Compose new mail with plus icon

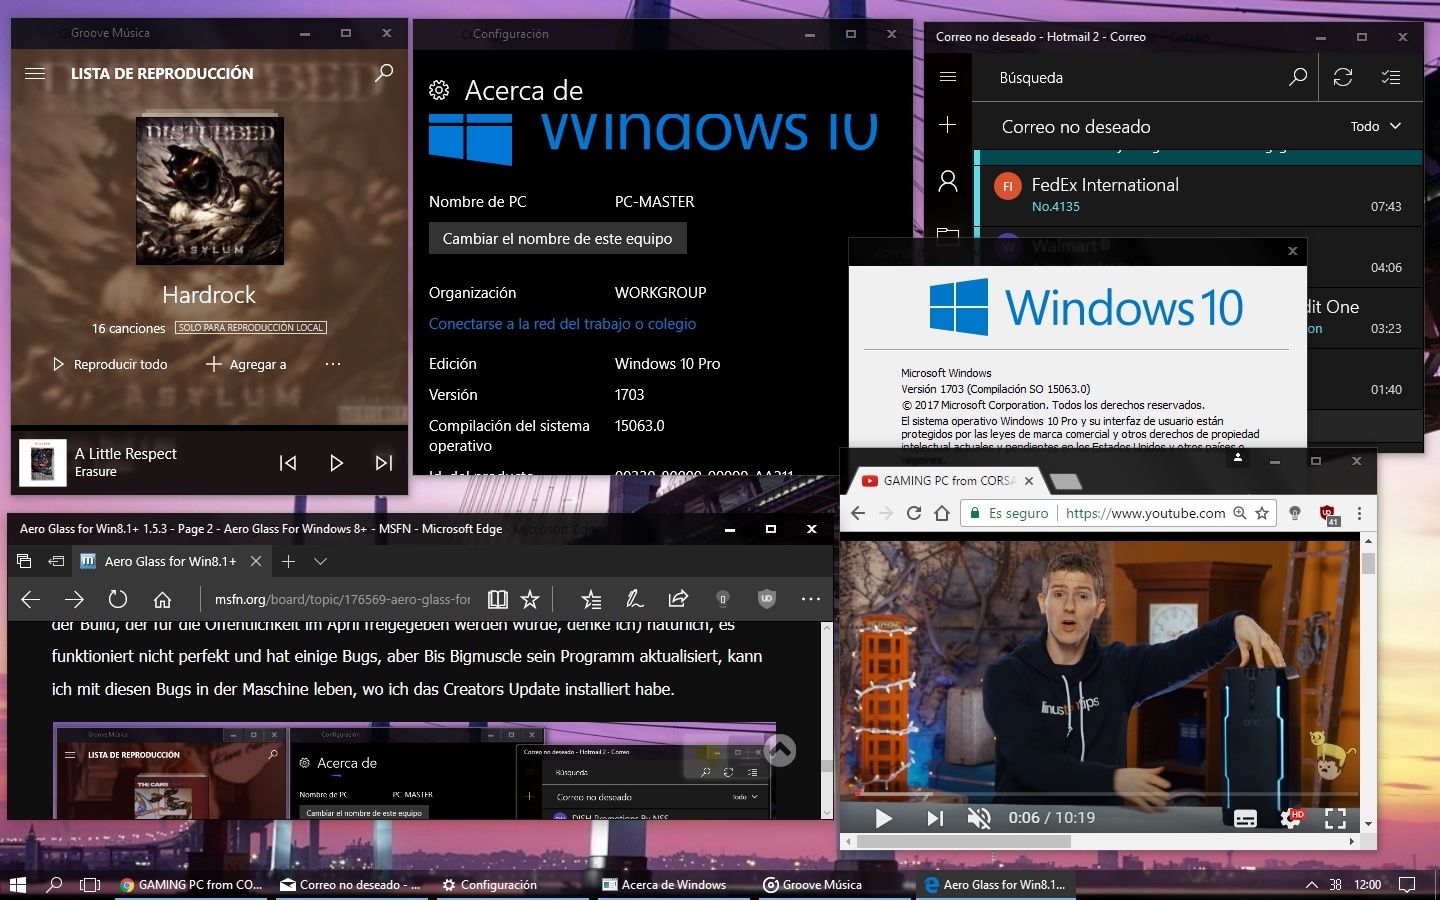pos(948,125)
